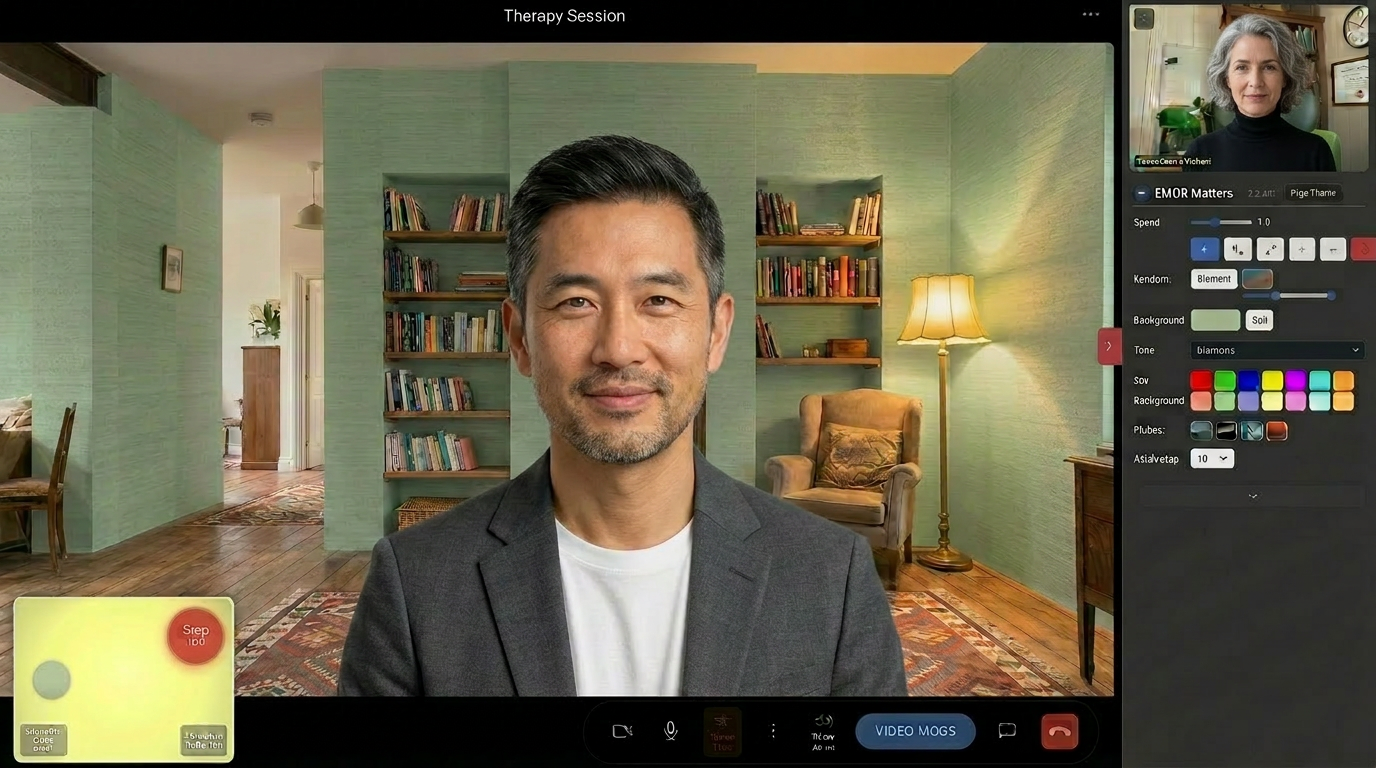Image resolution: width=1376 pixels, height=768 pixels.
Task: Select the therapist video thumbnail
Action: pyautogui.click(x=1249, y=88)
